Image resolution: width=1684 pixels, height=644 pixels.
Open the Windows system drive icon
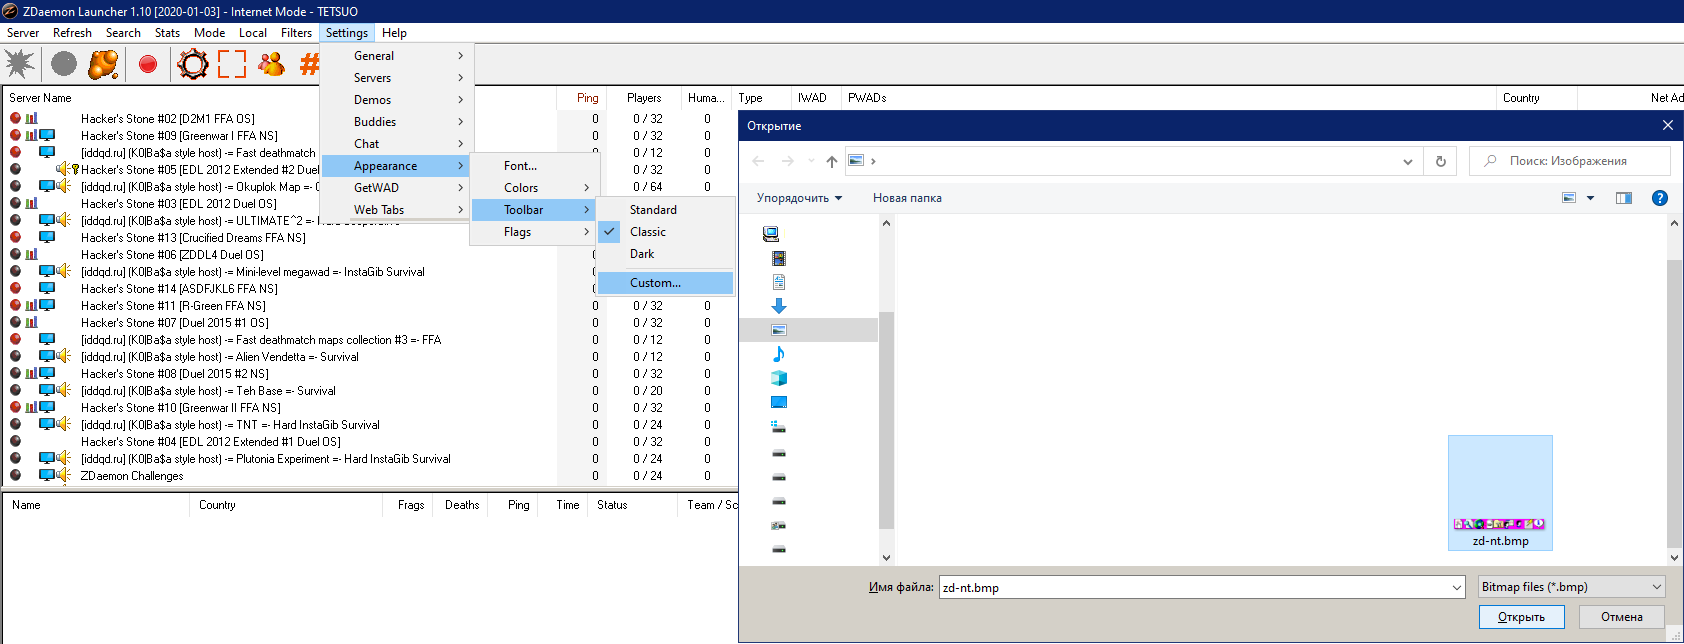(x=779, y=426)
